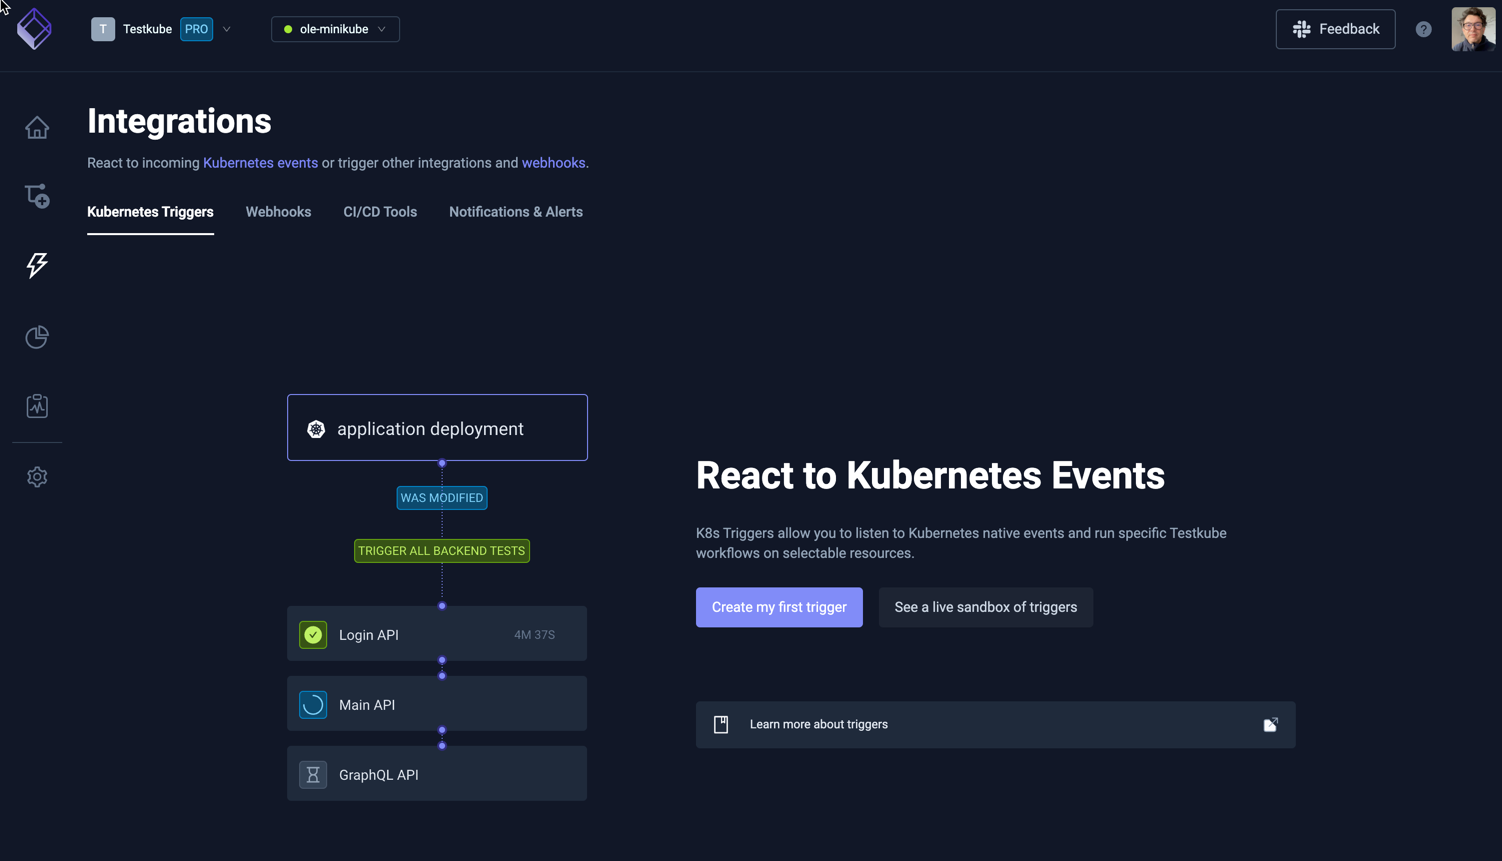1502x861 pixels.
Task: Open the Home page from the sidebar
Action: pyautogui.click(x=36, y=127)
